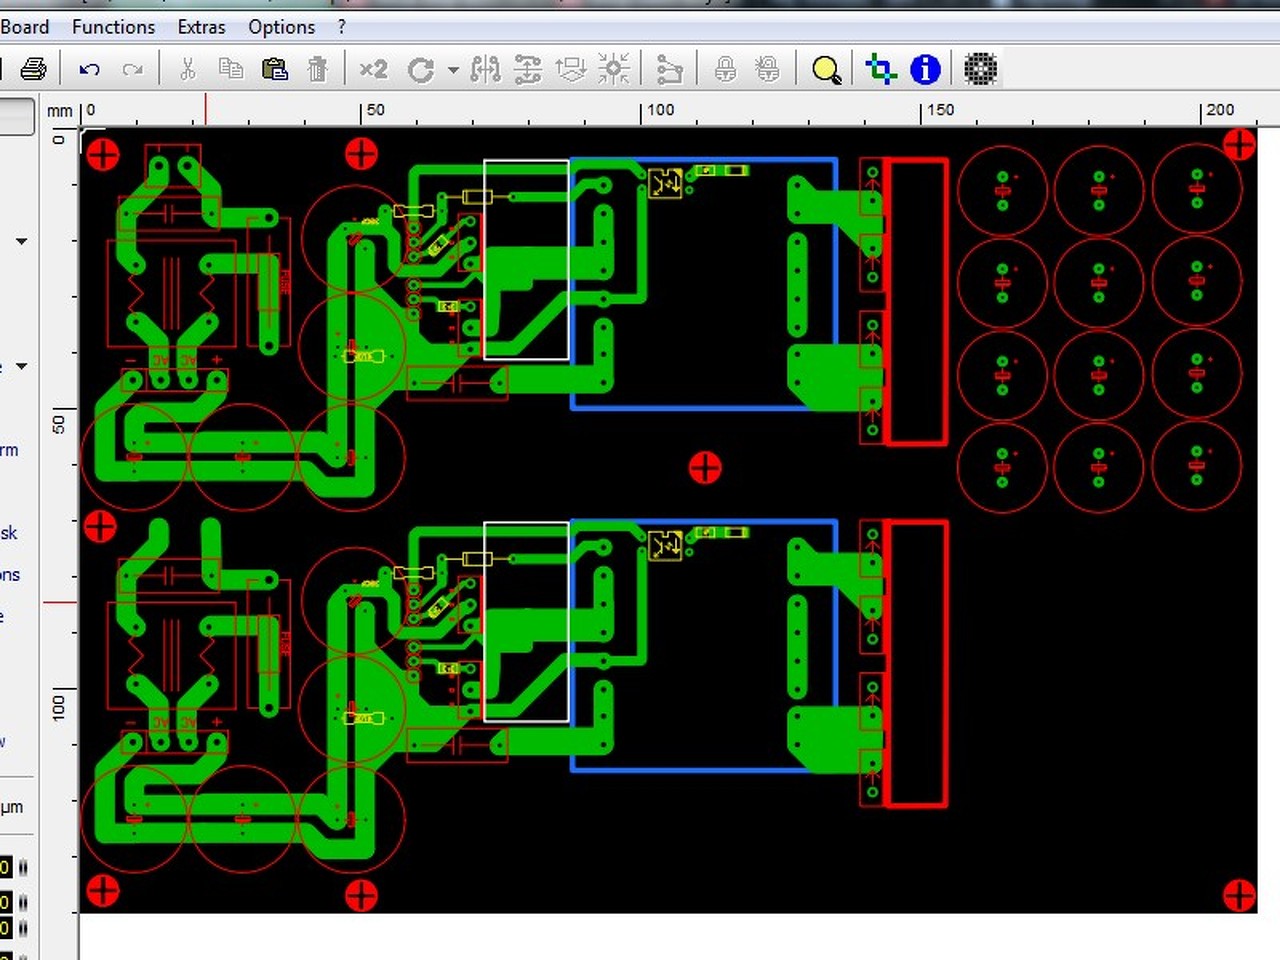
Task: Select the Zoom magnifier tool
Action: click(826, 70)
